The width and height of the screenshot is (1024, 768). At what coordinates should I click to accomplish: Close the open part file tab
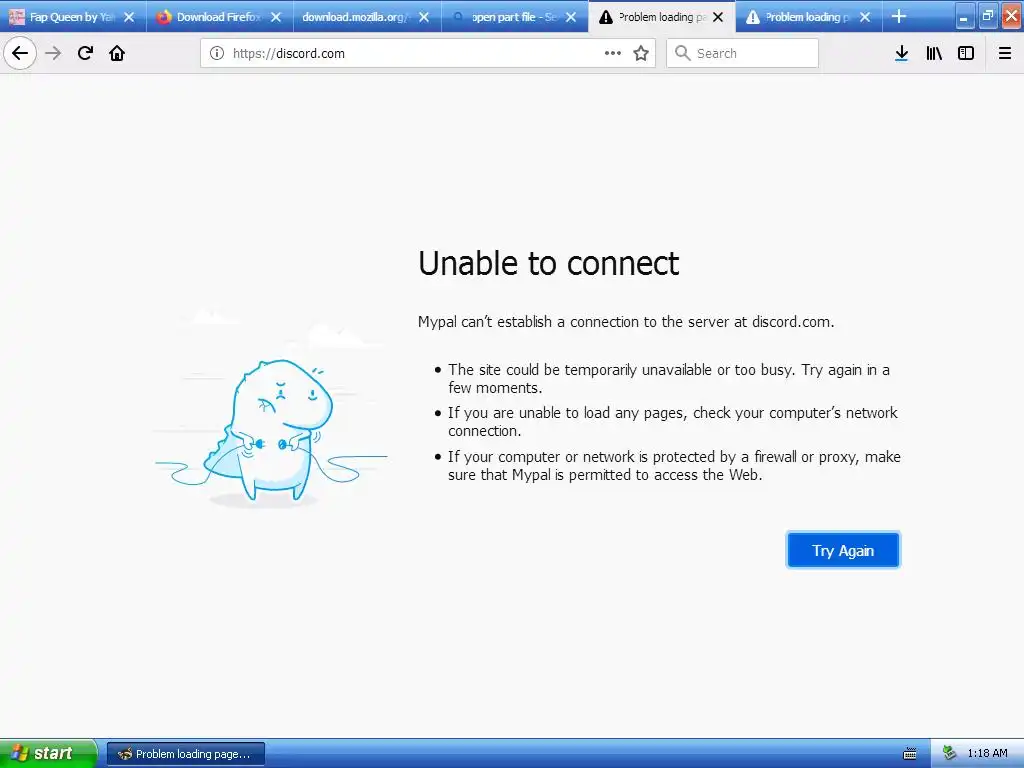click(571, 17)
